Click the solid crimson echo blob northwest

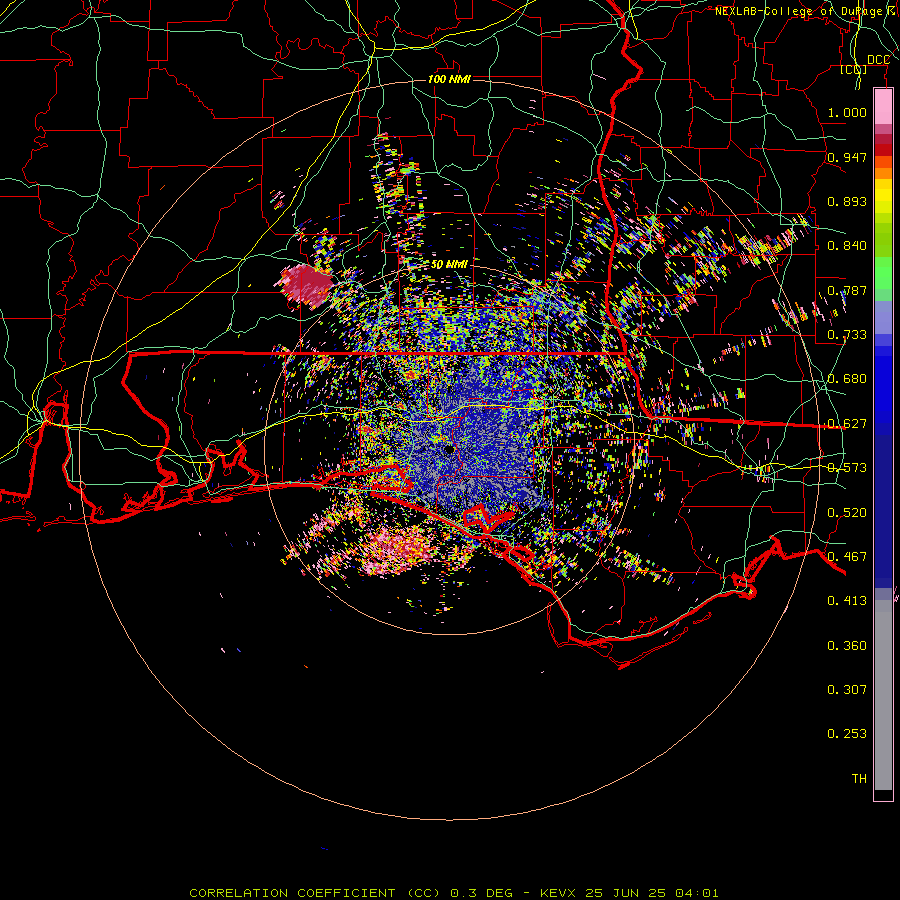tap(307, 284)
